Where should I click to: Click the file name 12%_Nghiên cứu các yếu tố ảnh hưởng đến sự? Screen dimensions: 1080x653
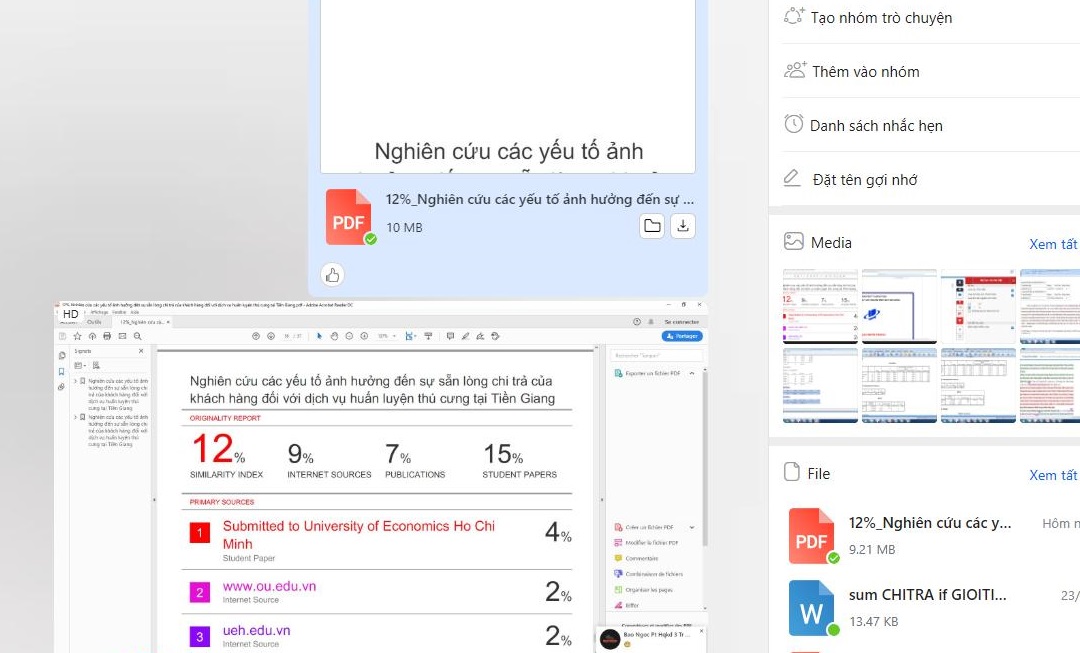pos(540,199)
